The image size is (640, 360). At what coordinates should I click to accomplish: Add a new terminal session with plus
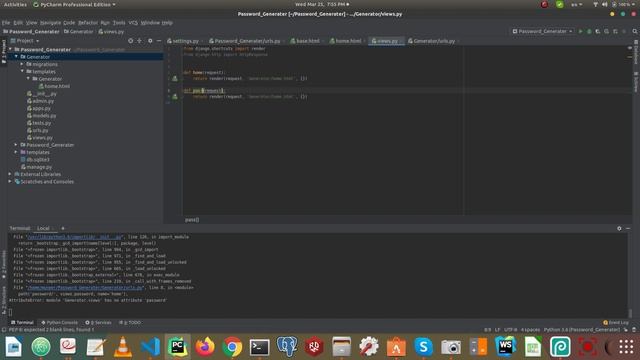(x=62, y=229)
